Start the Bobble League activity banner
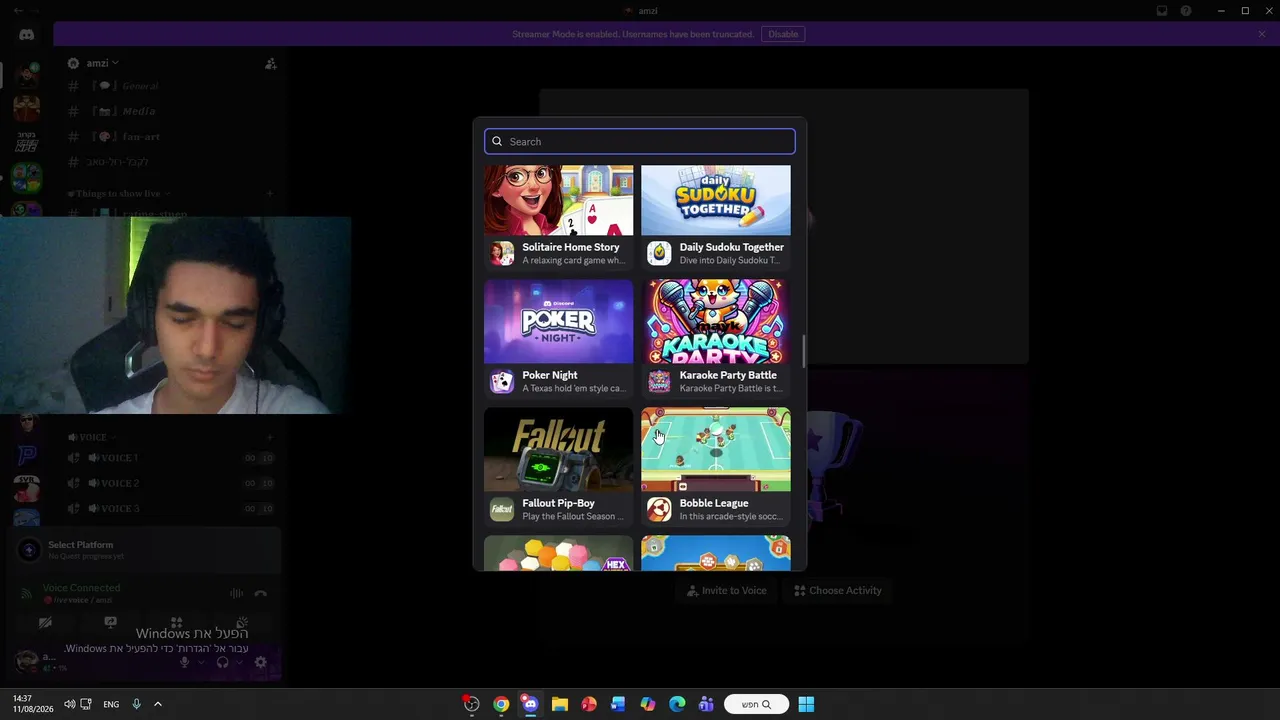 coord(716,449)
